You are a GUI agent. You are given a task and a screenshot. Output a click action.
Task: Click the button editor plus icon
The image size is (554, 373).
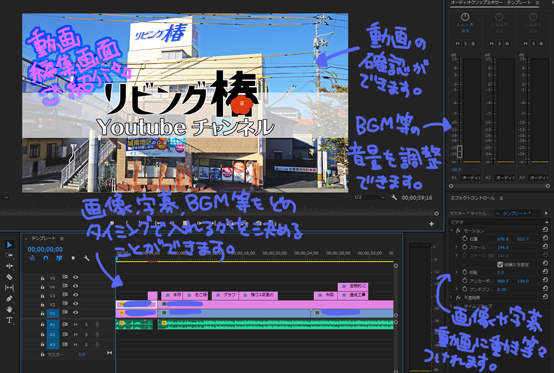pos(431,224)
